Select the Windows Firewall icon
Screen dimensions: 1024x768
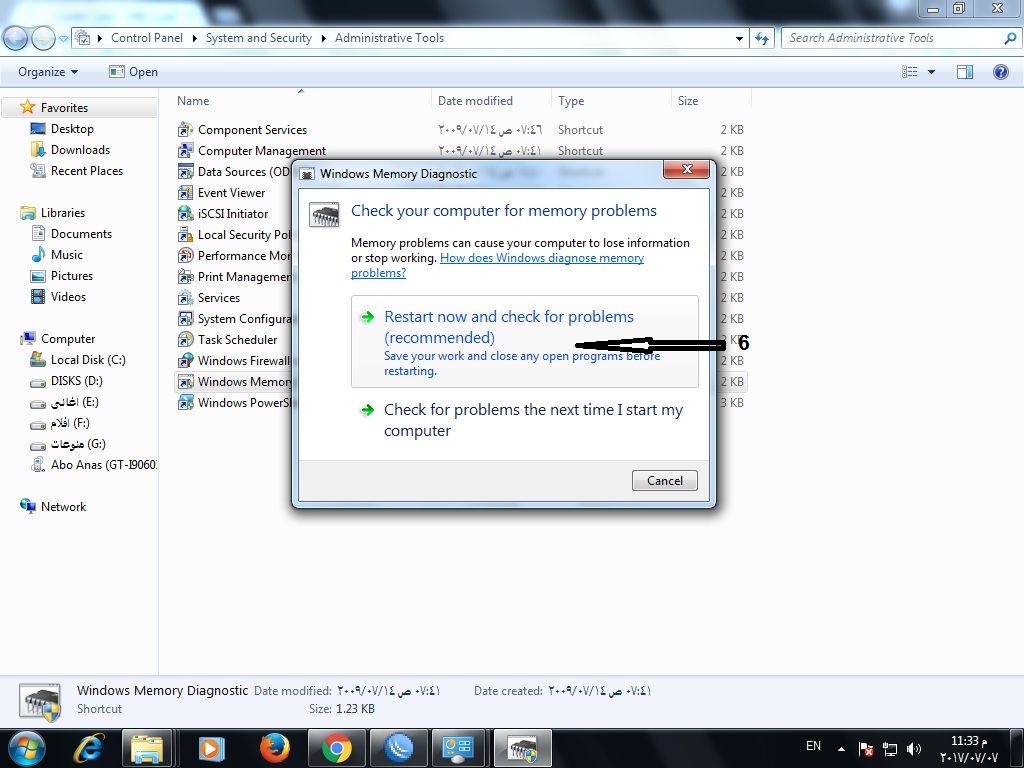[x=185, y=360]
